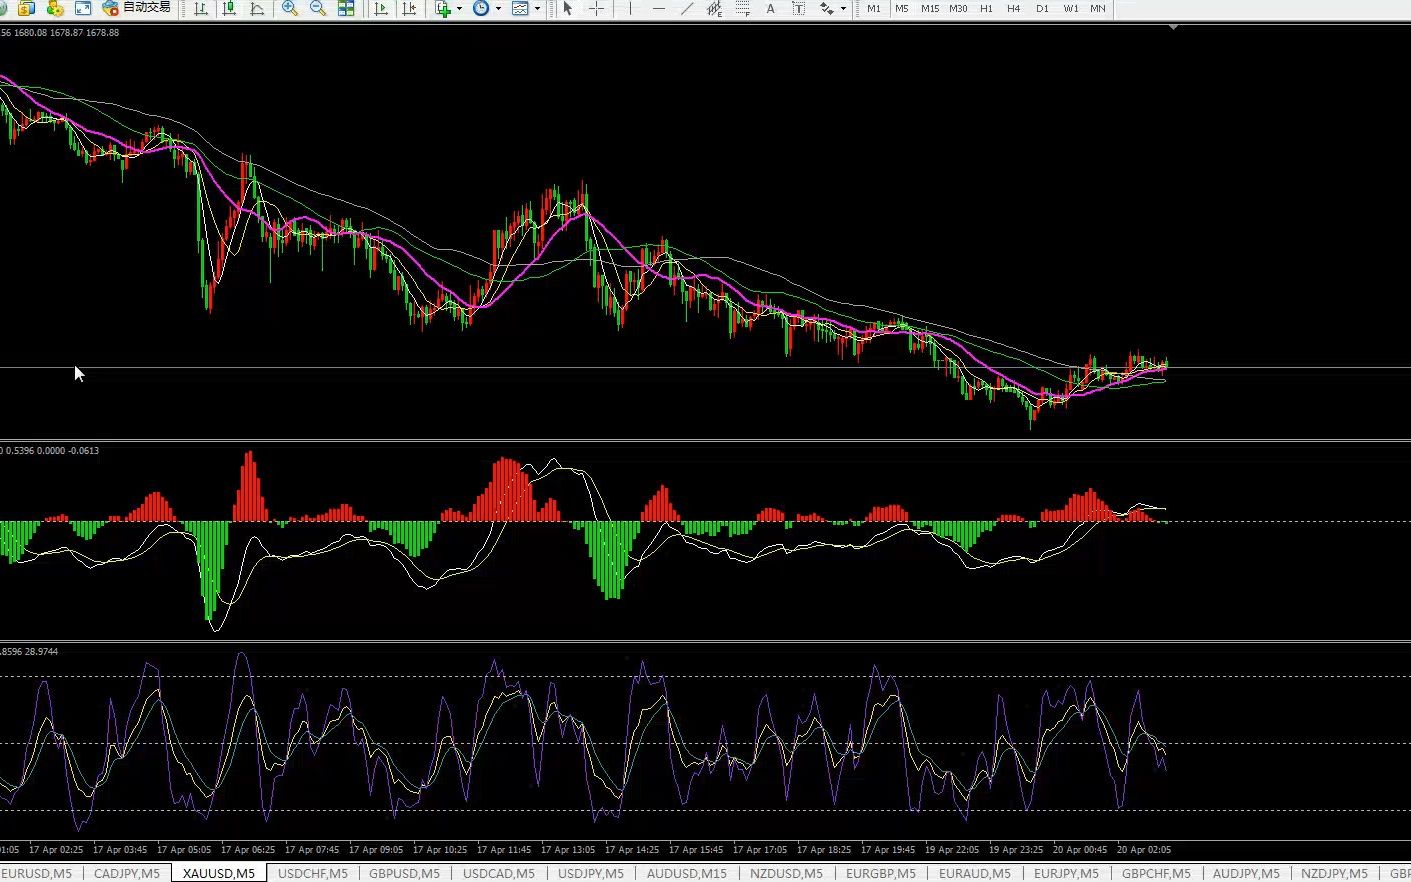1411x882 pixels.
Task: Open the AUDUSD,M15 chart tab
Action: click(687, 873)
